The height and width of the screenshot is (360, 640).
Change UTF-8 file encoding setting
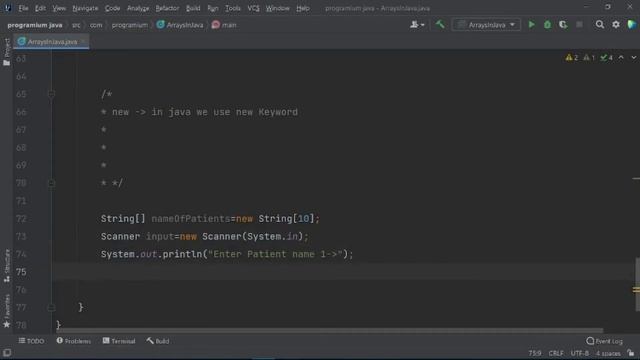(580, 353)
